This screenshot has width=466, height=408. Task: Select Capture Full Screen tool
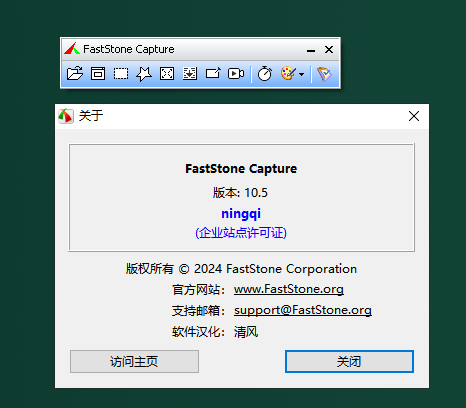pos(167,73)
